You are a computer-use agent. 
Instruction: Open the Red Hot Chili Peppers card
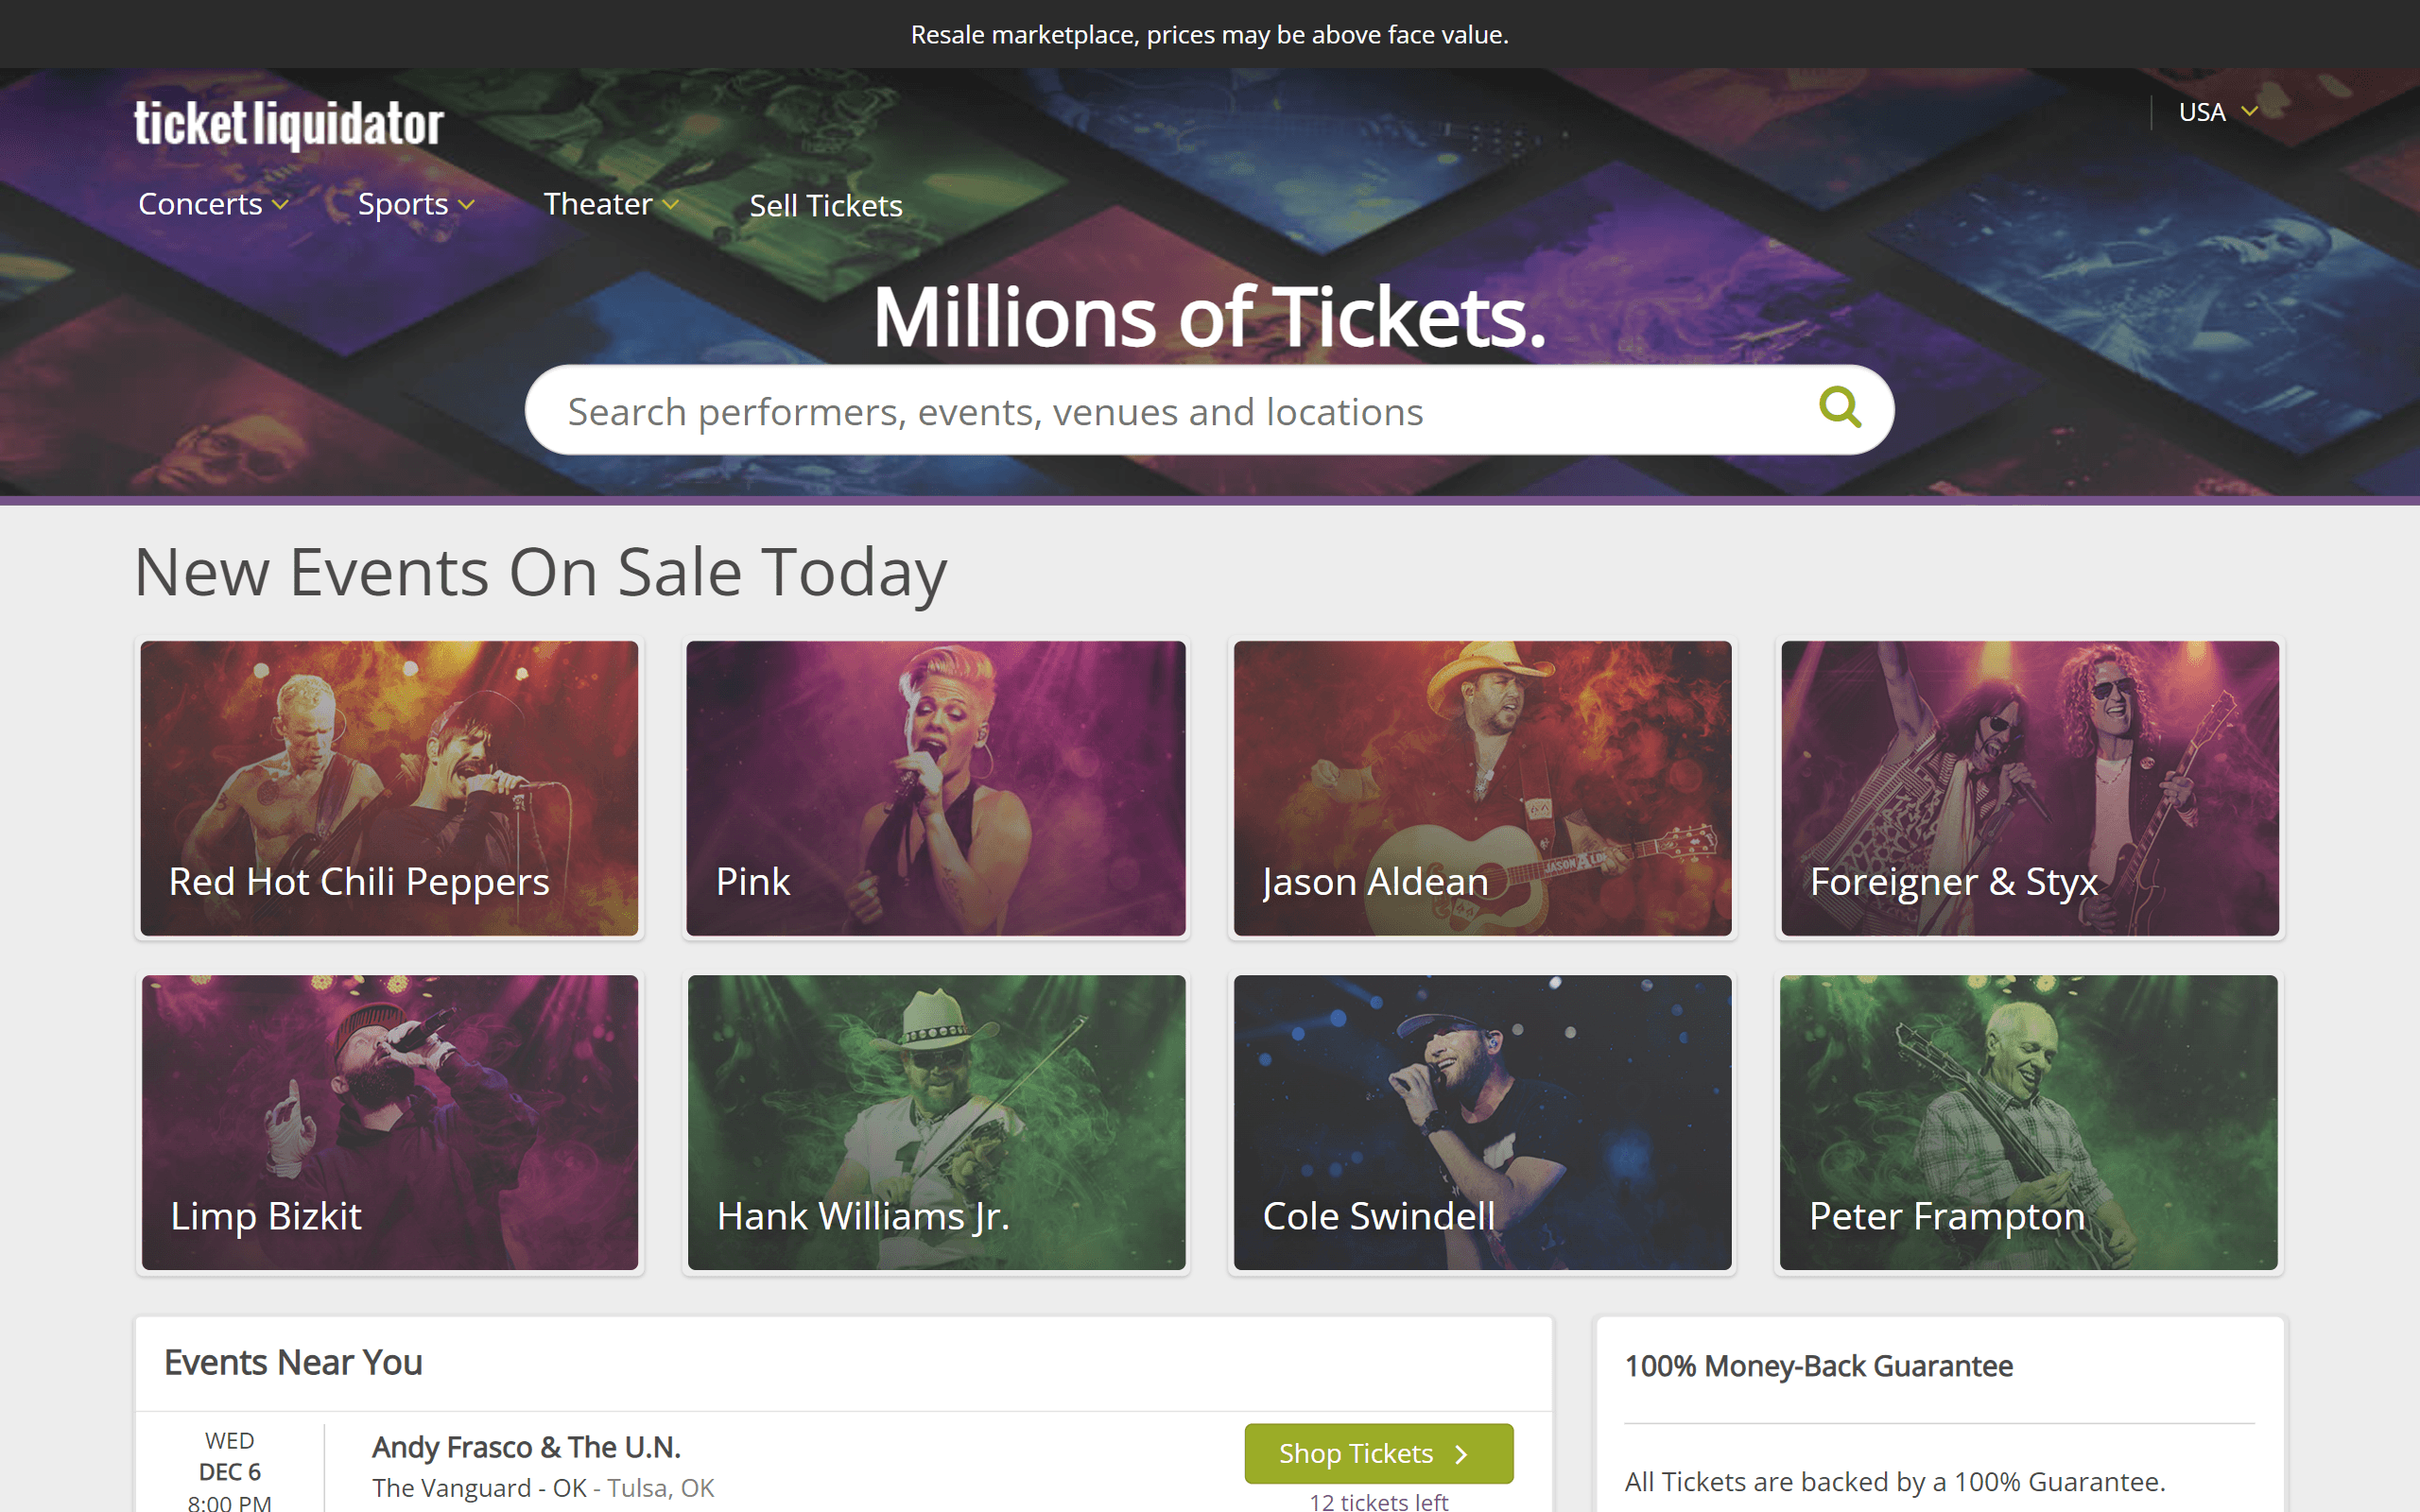389,788
